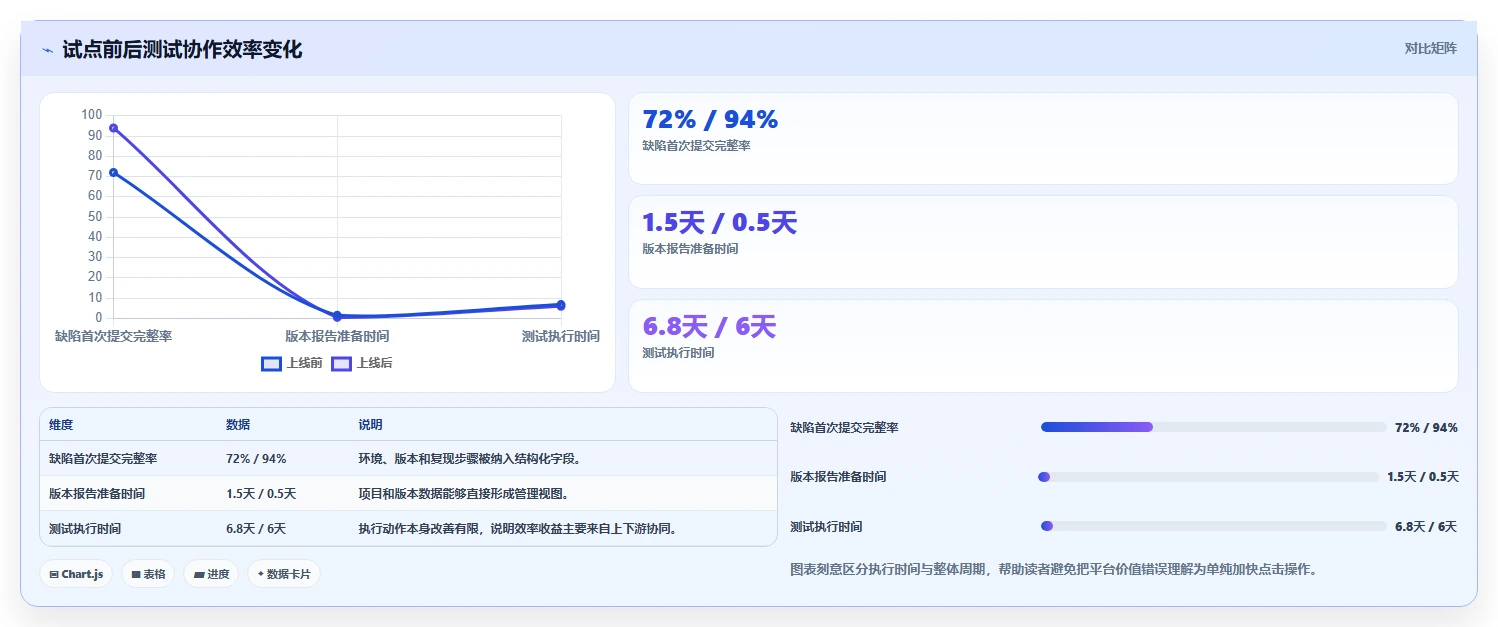
Task: Click the progress value 72% / 94%
Action: click(x=1426, y=427)
